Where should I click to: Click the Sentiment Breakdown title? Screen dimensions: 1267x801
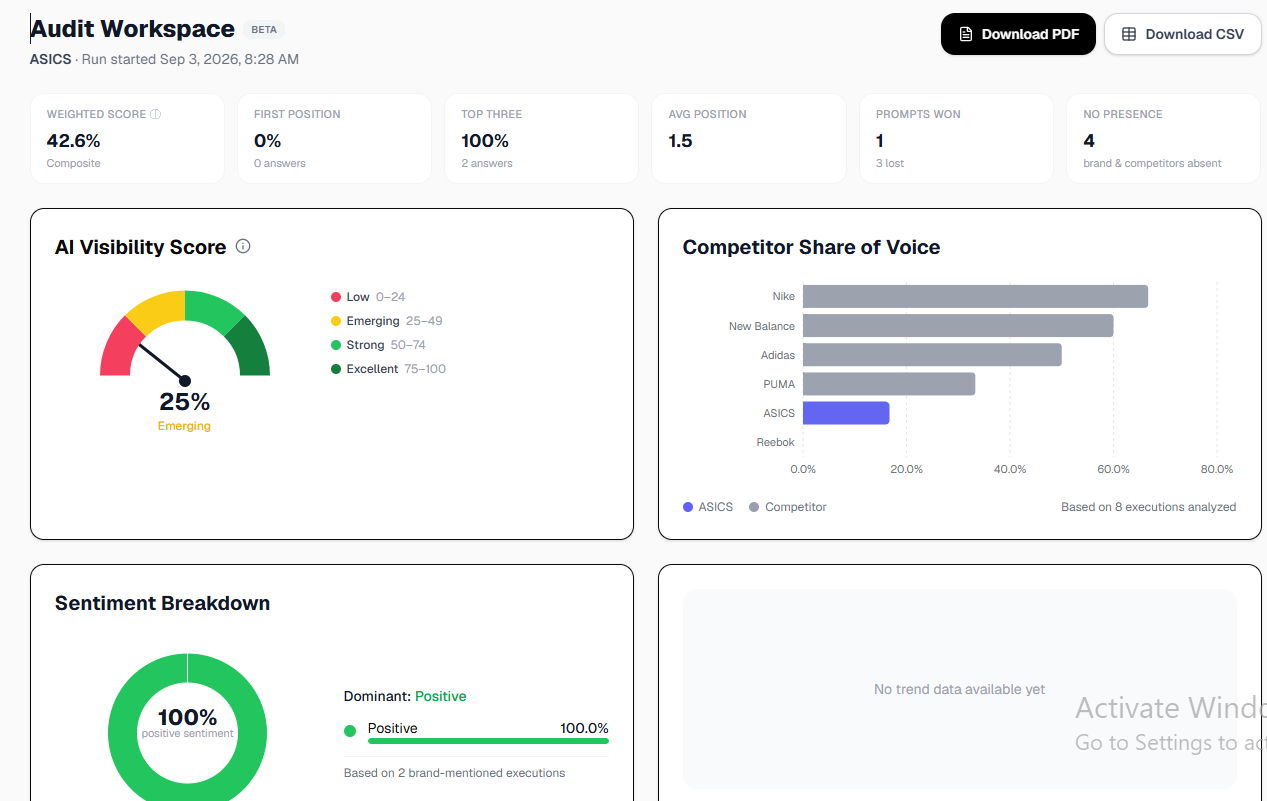point(162,603)
